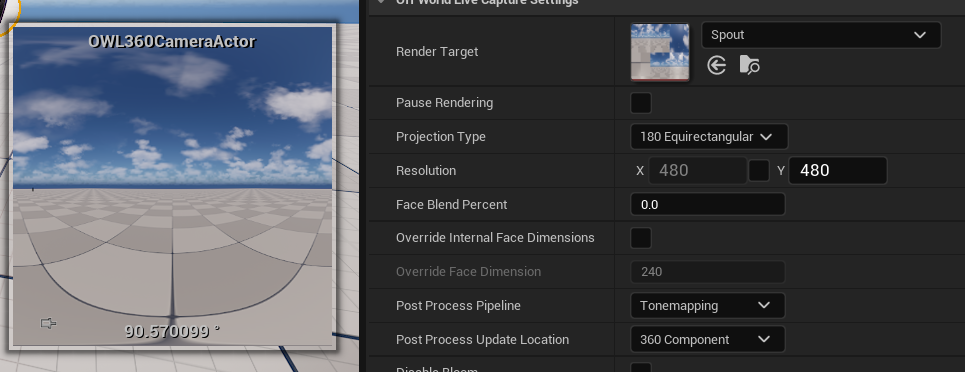The image size is (965, 372).
Task: Click the Render Target property label
Action: (x=437, y=52)
